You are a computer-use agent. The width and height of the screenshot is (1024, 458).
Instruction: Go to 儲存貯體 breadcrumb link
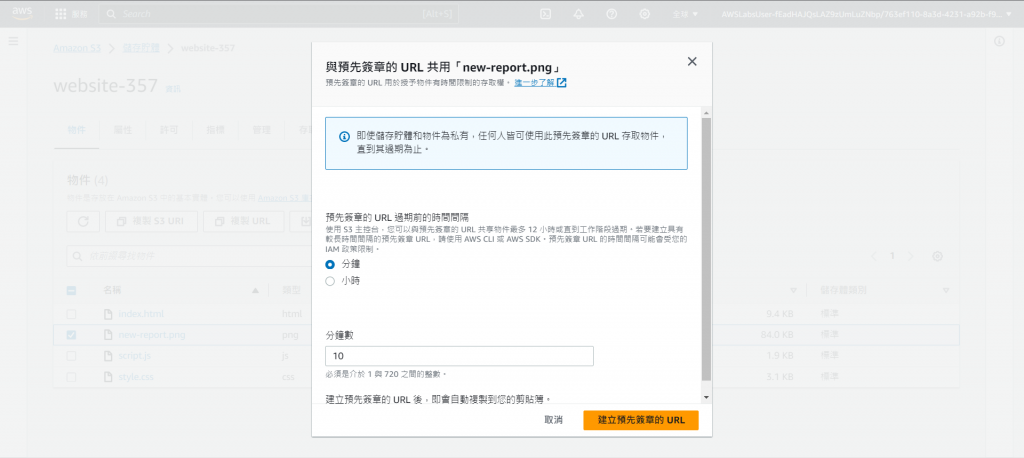coord(141,48)
